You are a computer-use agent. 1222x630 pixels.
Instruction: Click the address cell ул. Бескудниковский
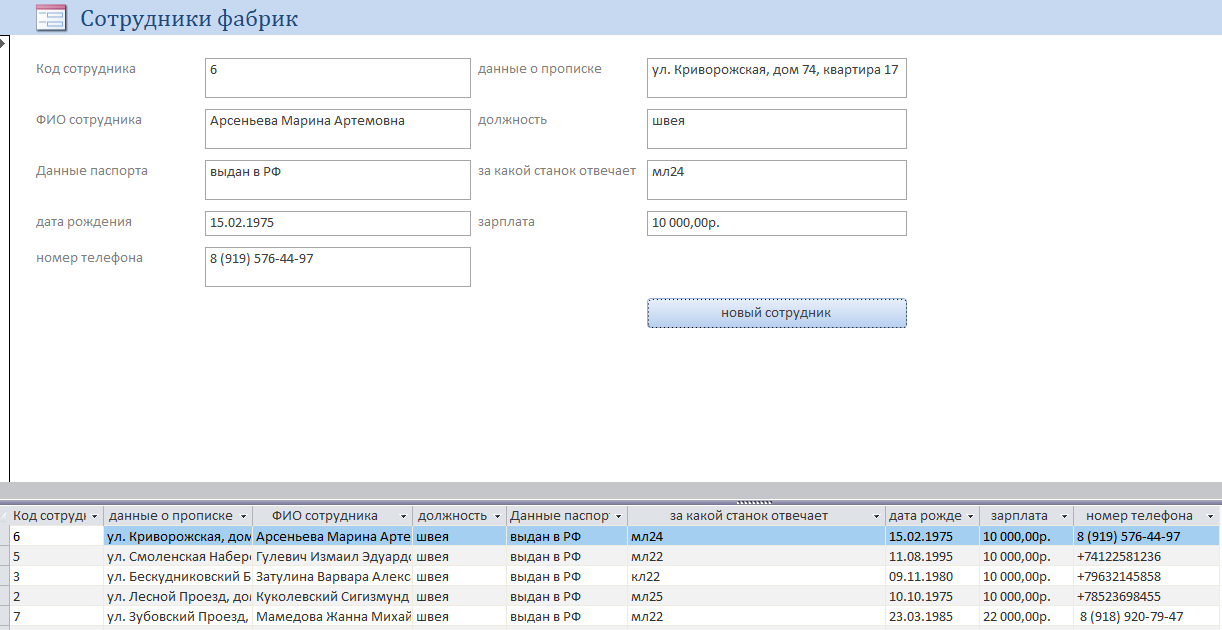click(178, 576)
